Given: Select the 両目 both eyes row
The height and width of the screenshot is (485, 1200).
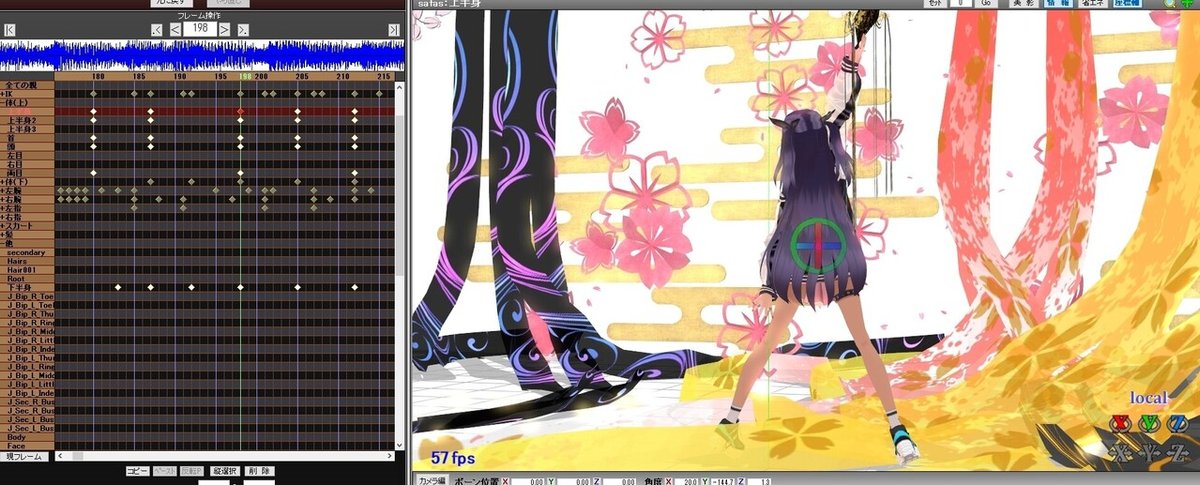Looking at the screenshot, I should tap(27, 173).
